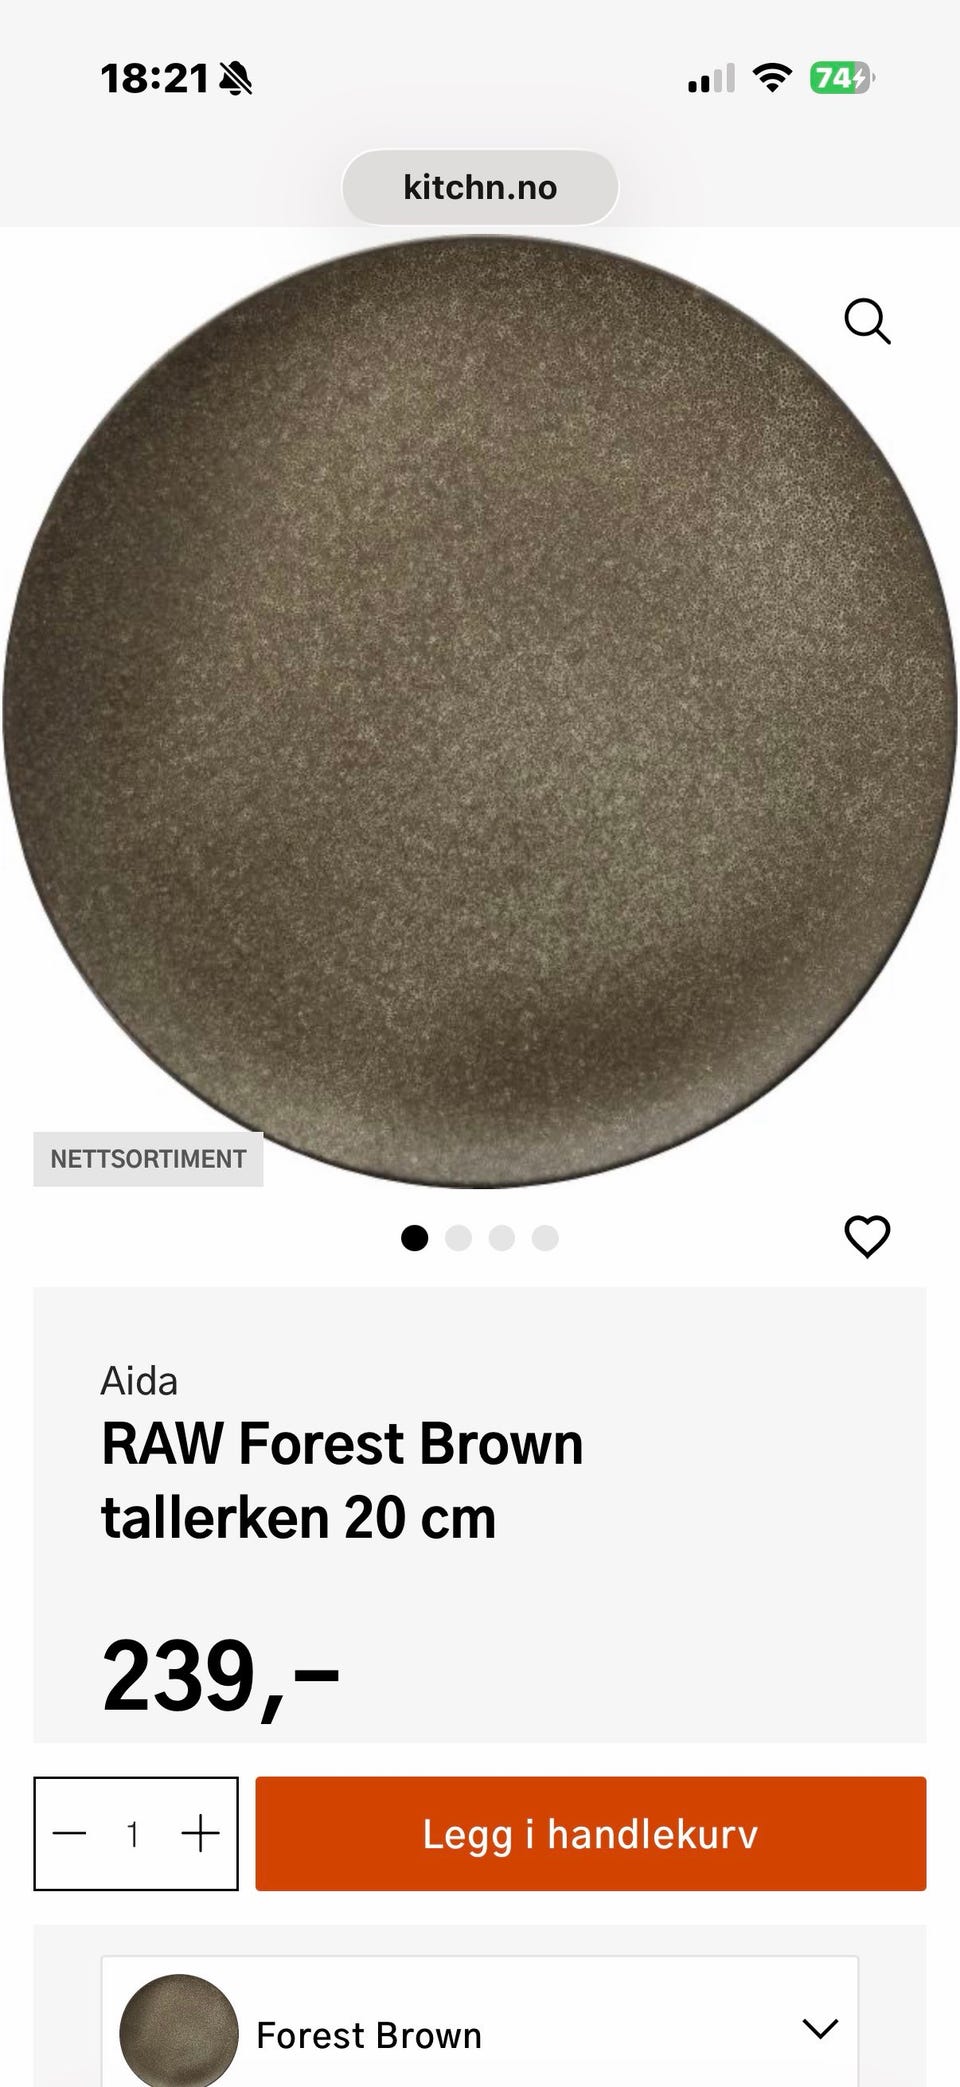Click Legg i handlekurv button
960x2087 pixels.
[x=590, y=1834]
